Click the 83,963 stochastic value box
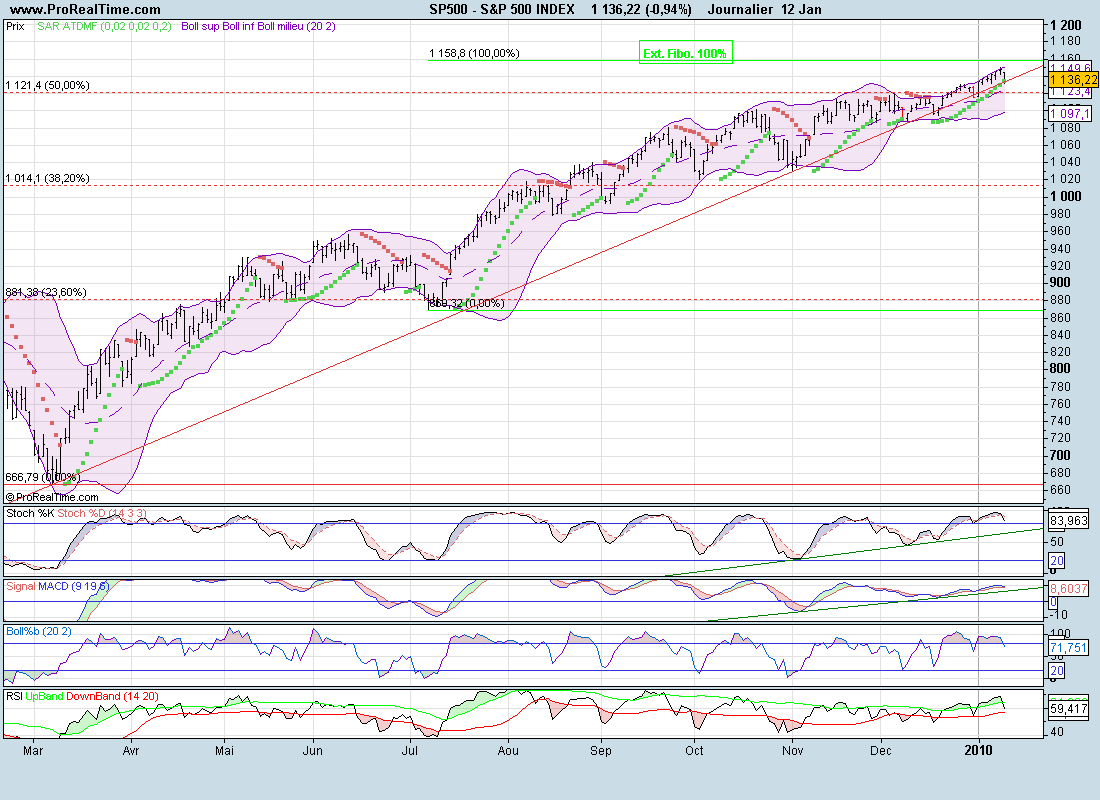This screenshot has height=800, width=1100. tap(1068, 521)
